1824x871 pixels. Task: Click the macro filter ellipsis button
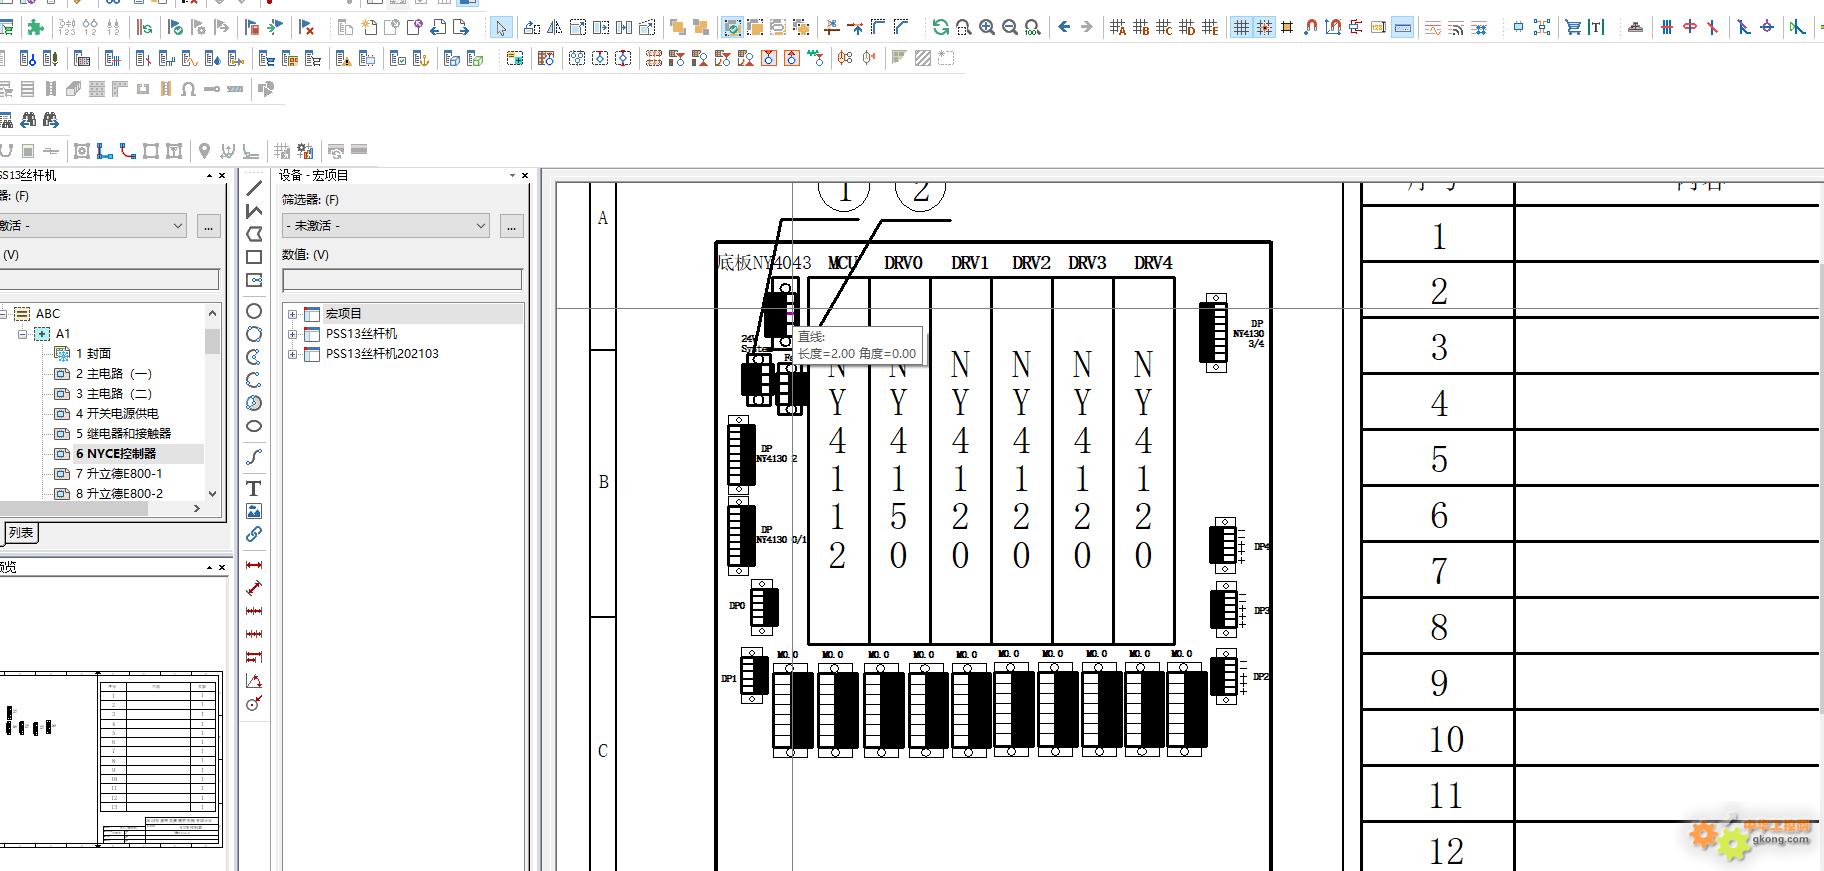(x=511, y=226)
